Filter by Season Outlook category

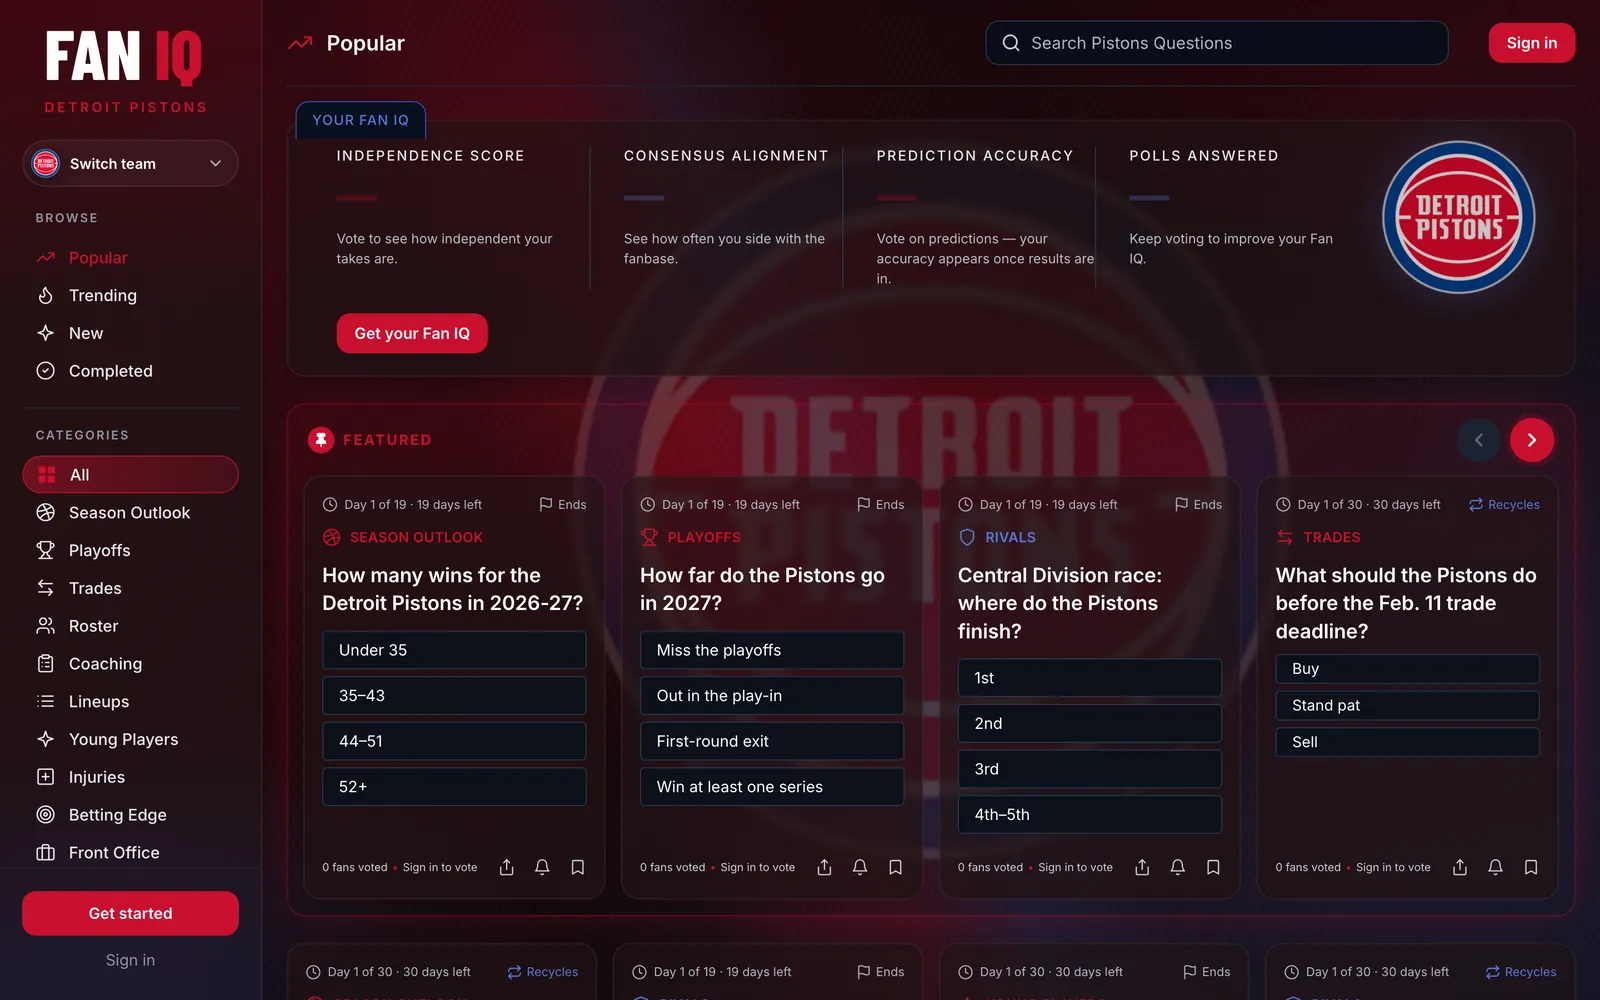click(130, 513)
